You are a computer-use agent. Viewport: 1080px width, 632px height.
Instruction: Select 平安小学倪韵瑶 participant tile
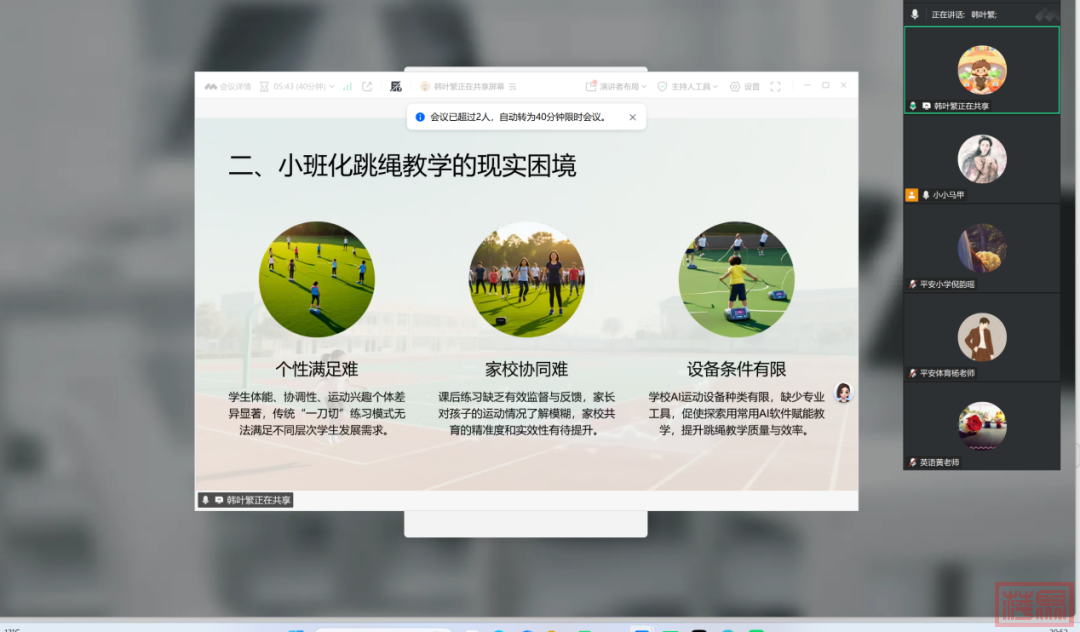[x=981, y=248]
